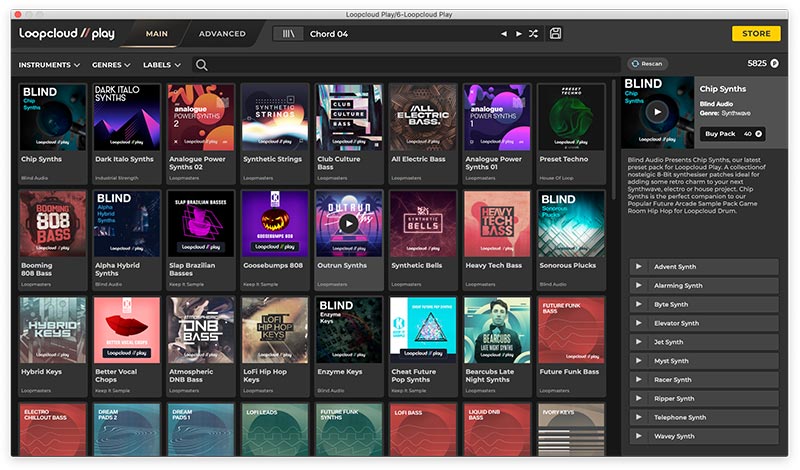Click the pack grid vertical scrollbar
Viewport: 800px width, 470px height.
point(614,140)
